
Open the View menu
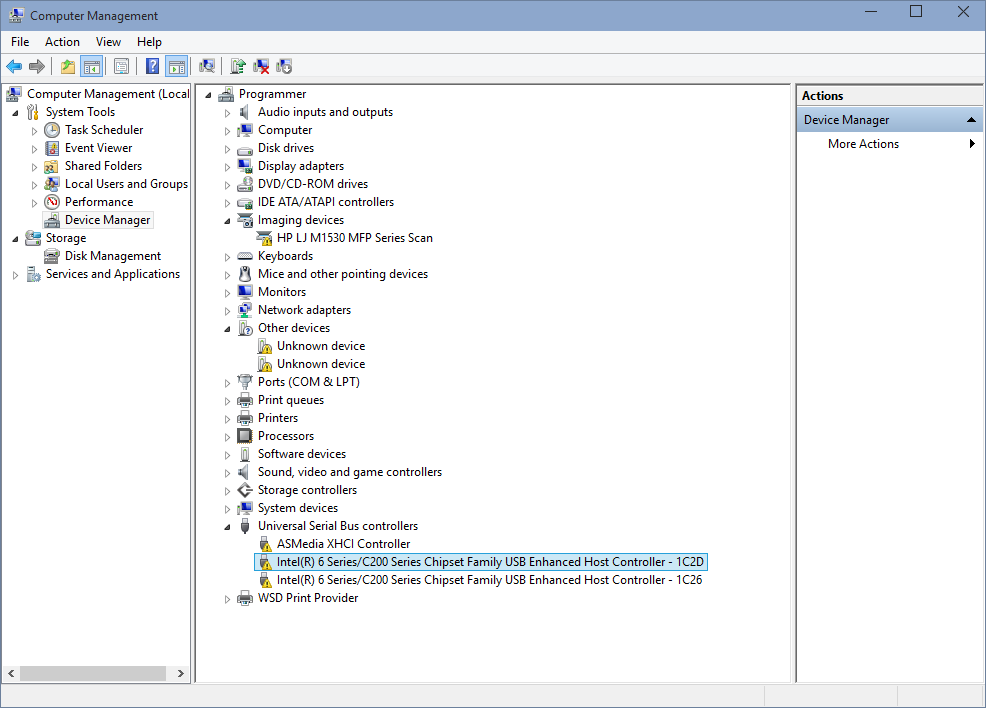tap(108, 41)
